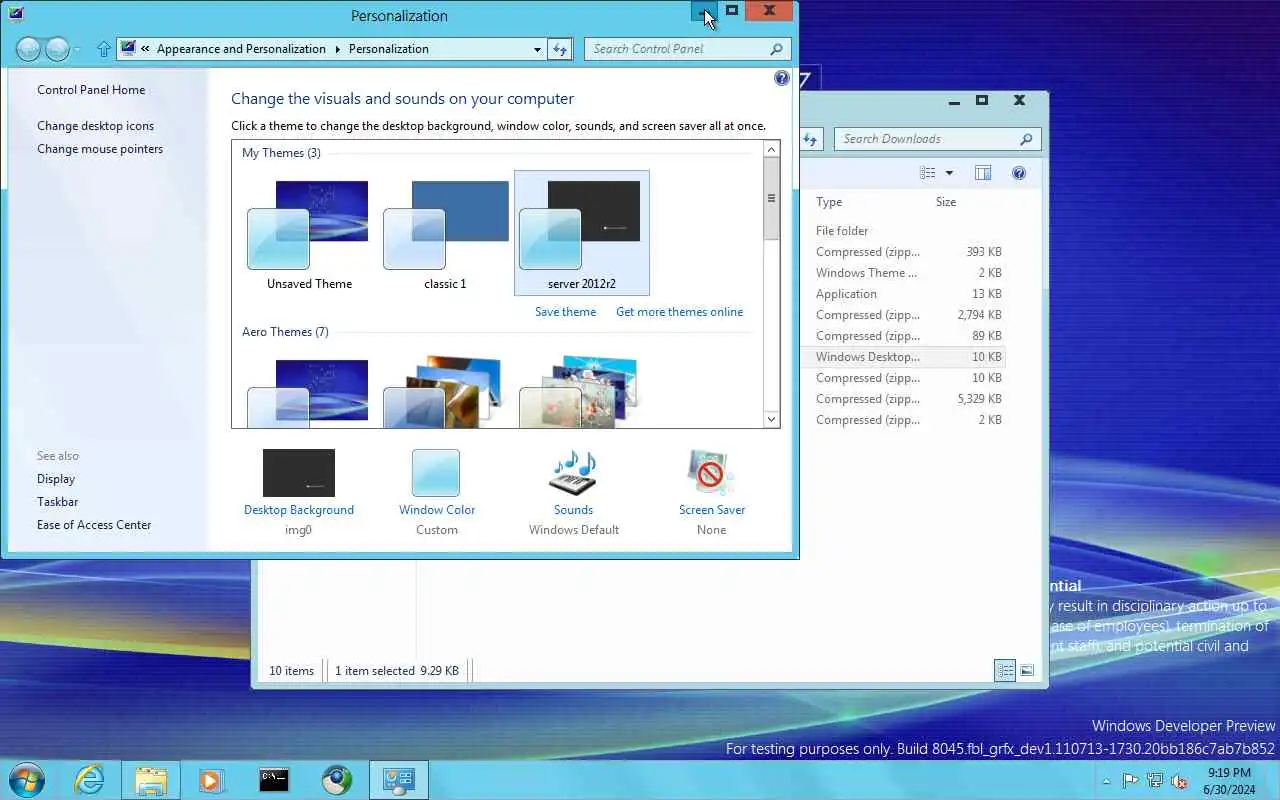Click Size column header in Downloads window

point(946,202)
